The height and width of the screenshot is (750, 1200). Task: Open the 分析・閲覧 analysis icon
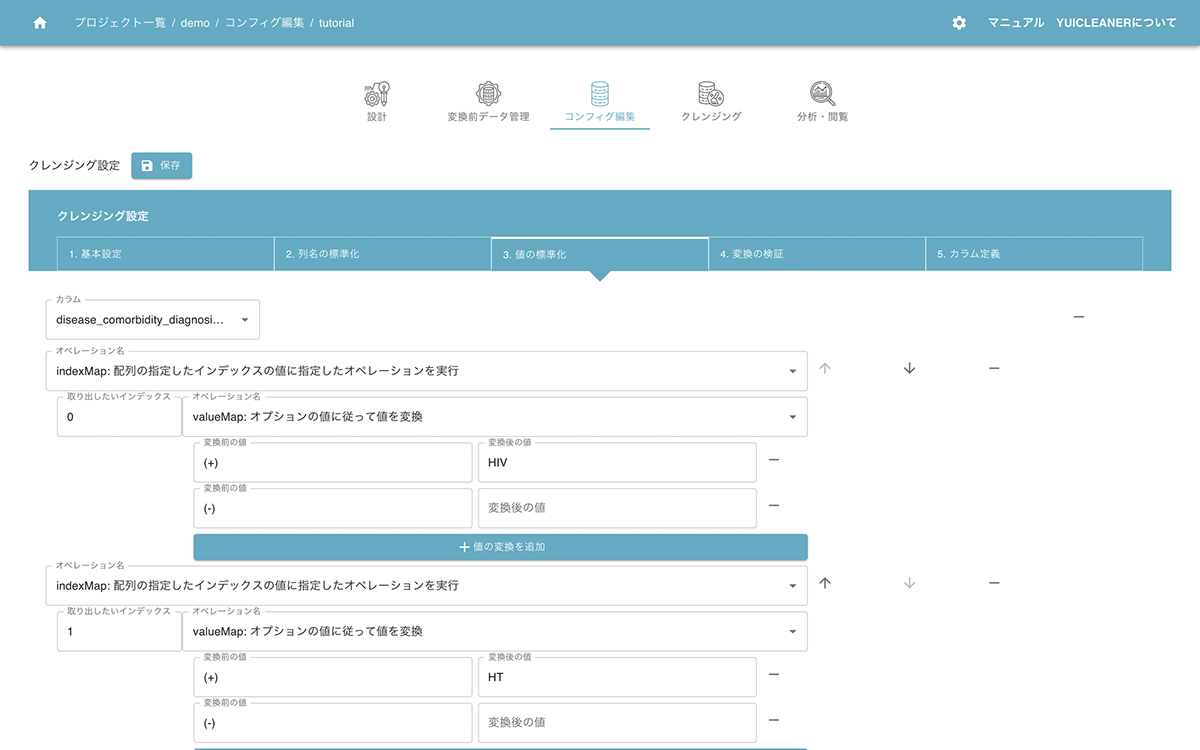click(823, 95)
